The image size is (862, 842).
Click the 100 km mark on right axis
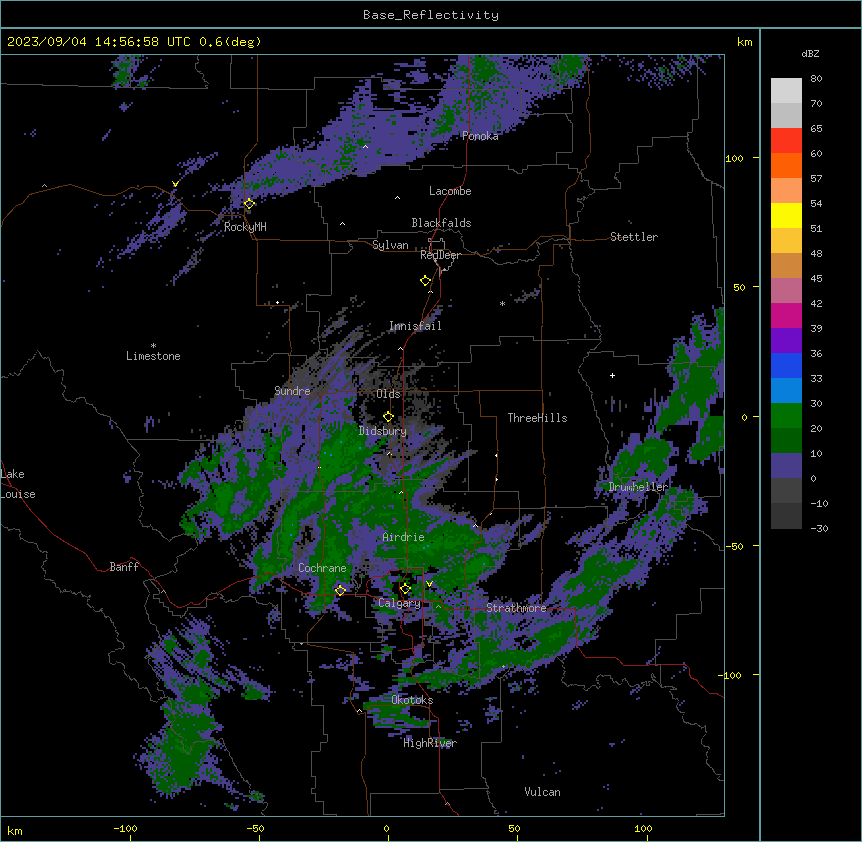tap(734, 158)
